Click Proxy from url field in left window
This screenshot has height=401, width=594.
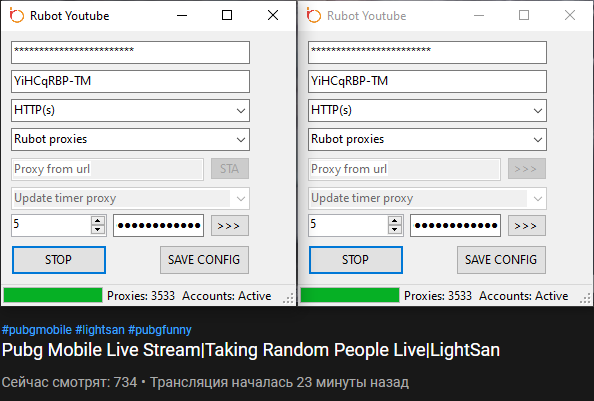(107, 169)
